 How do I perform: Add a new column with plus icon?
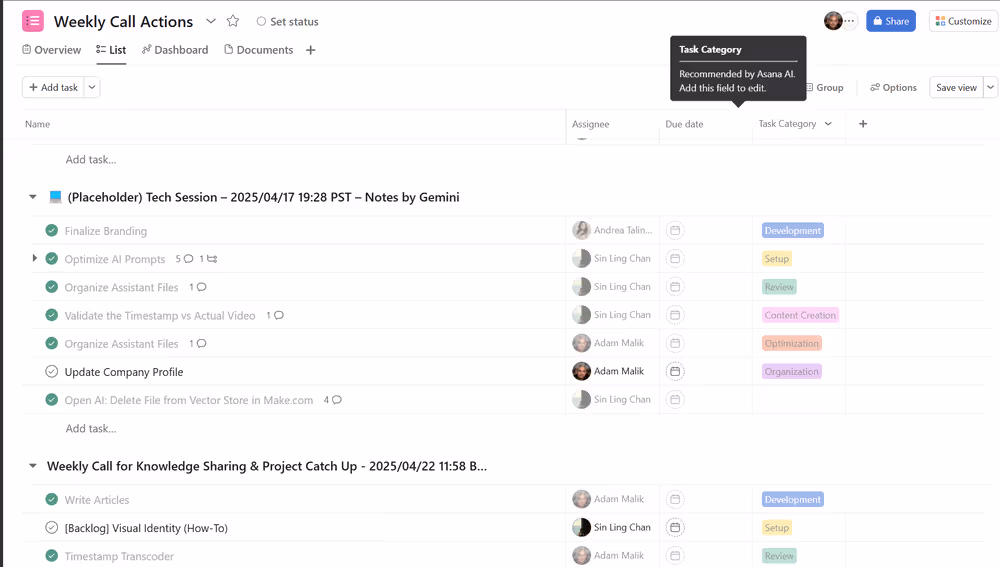863,124
